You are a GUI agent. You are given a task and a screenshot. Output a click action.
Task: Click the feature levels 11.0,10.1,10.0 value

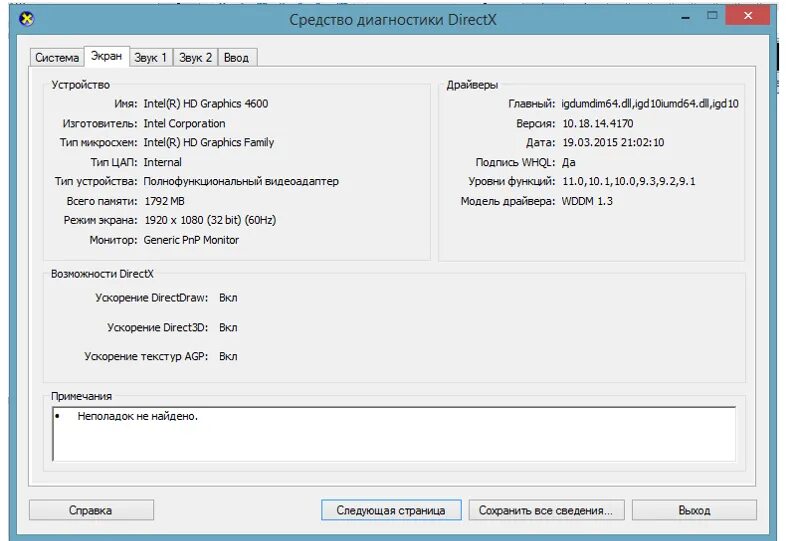tap(629, 181)
